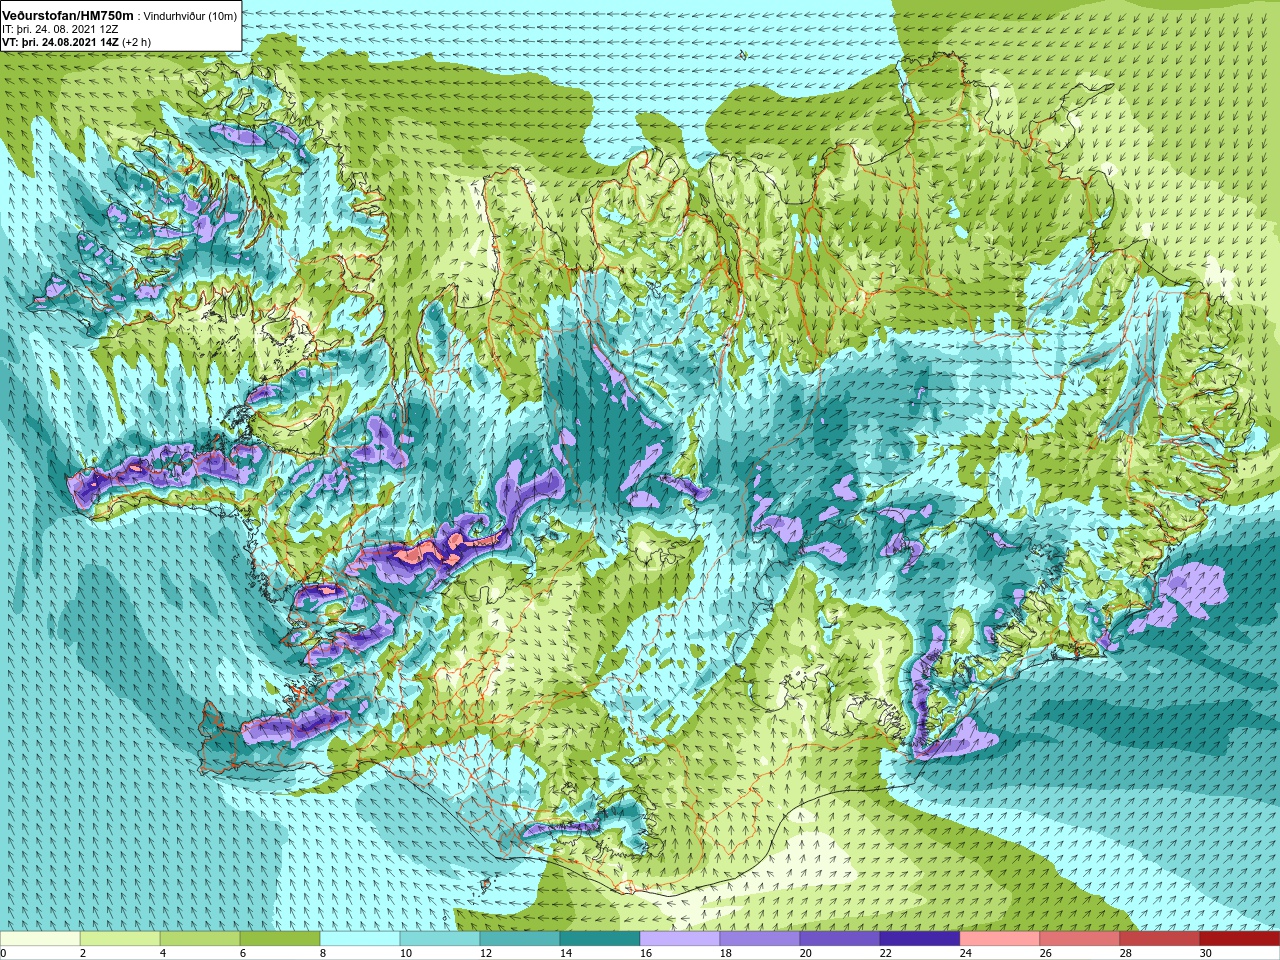This screenshot has width=1280, height=960.
Task: Select the dark teal 14–16 legend swatch
Action: click(600, 939)
